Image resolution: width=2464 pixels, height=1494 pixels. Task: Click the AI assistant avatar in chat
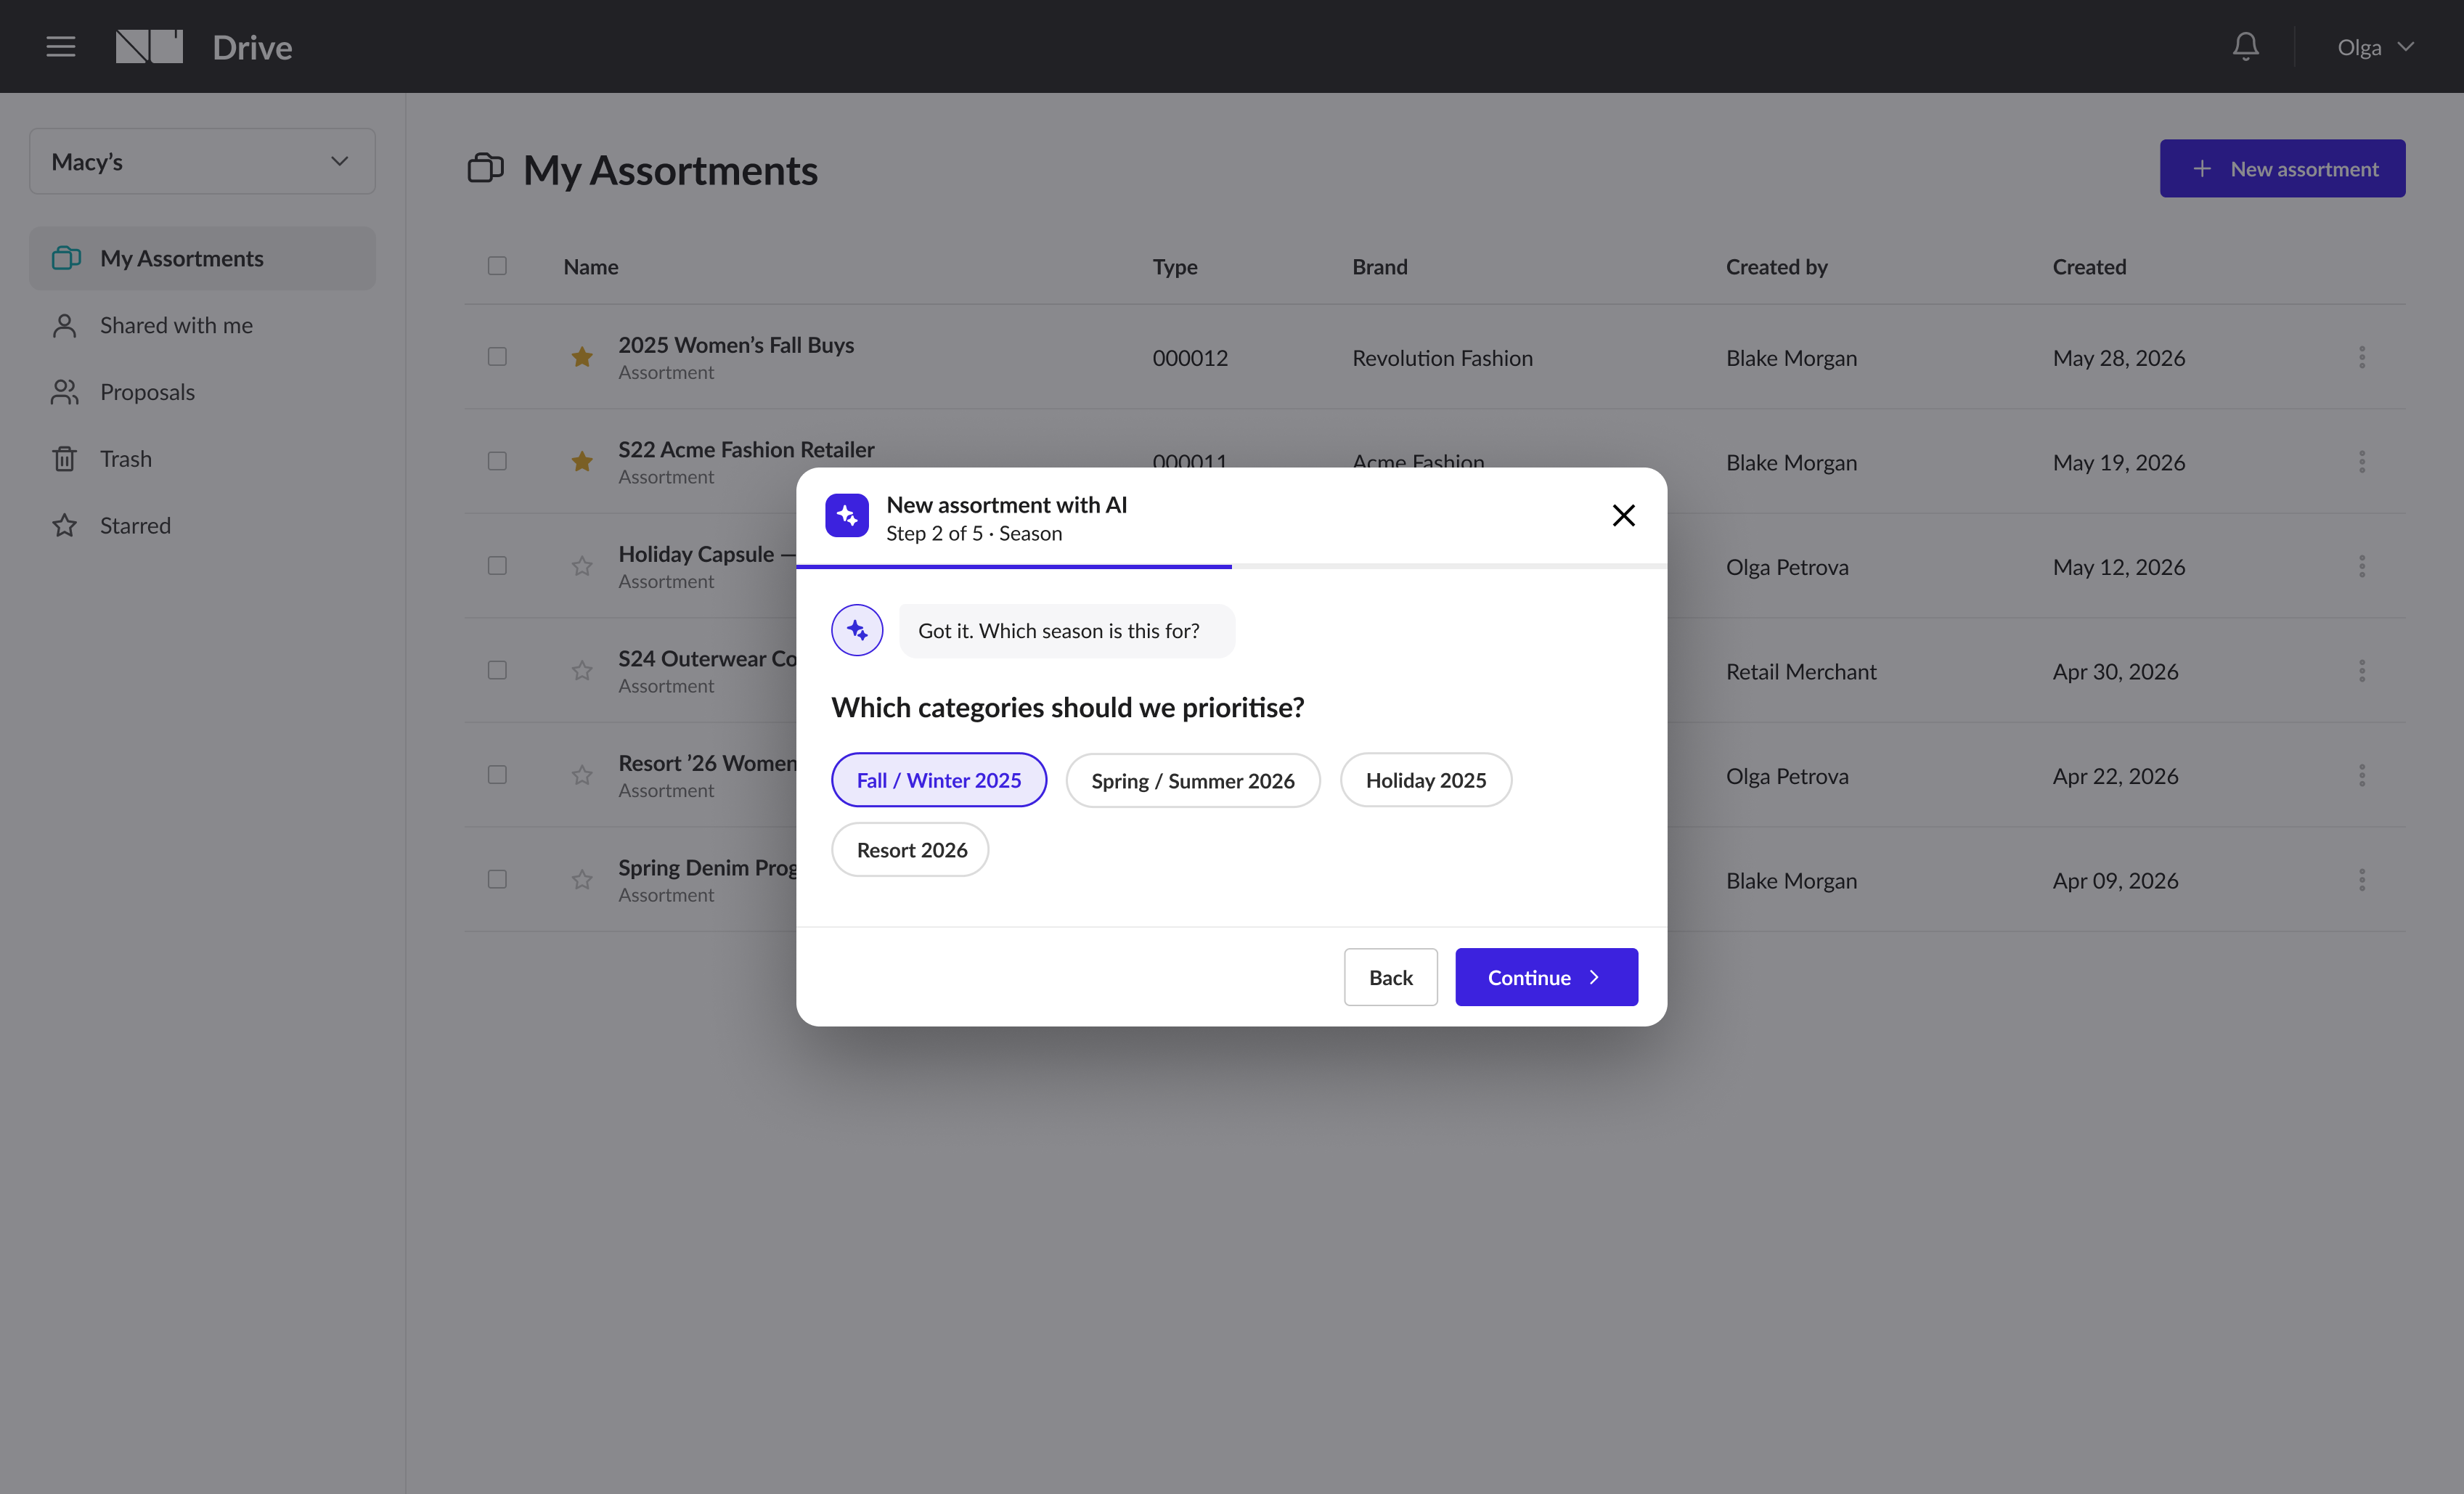(x=857, y=630)
